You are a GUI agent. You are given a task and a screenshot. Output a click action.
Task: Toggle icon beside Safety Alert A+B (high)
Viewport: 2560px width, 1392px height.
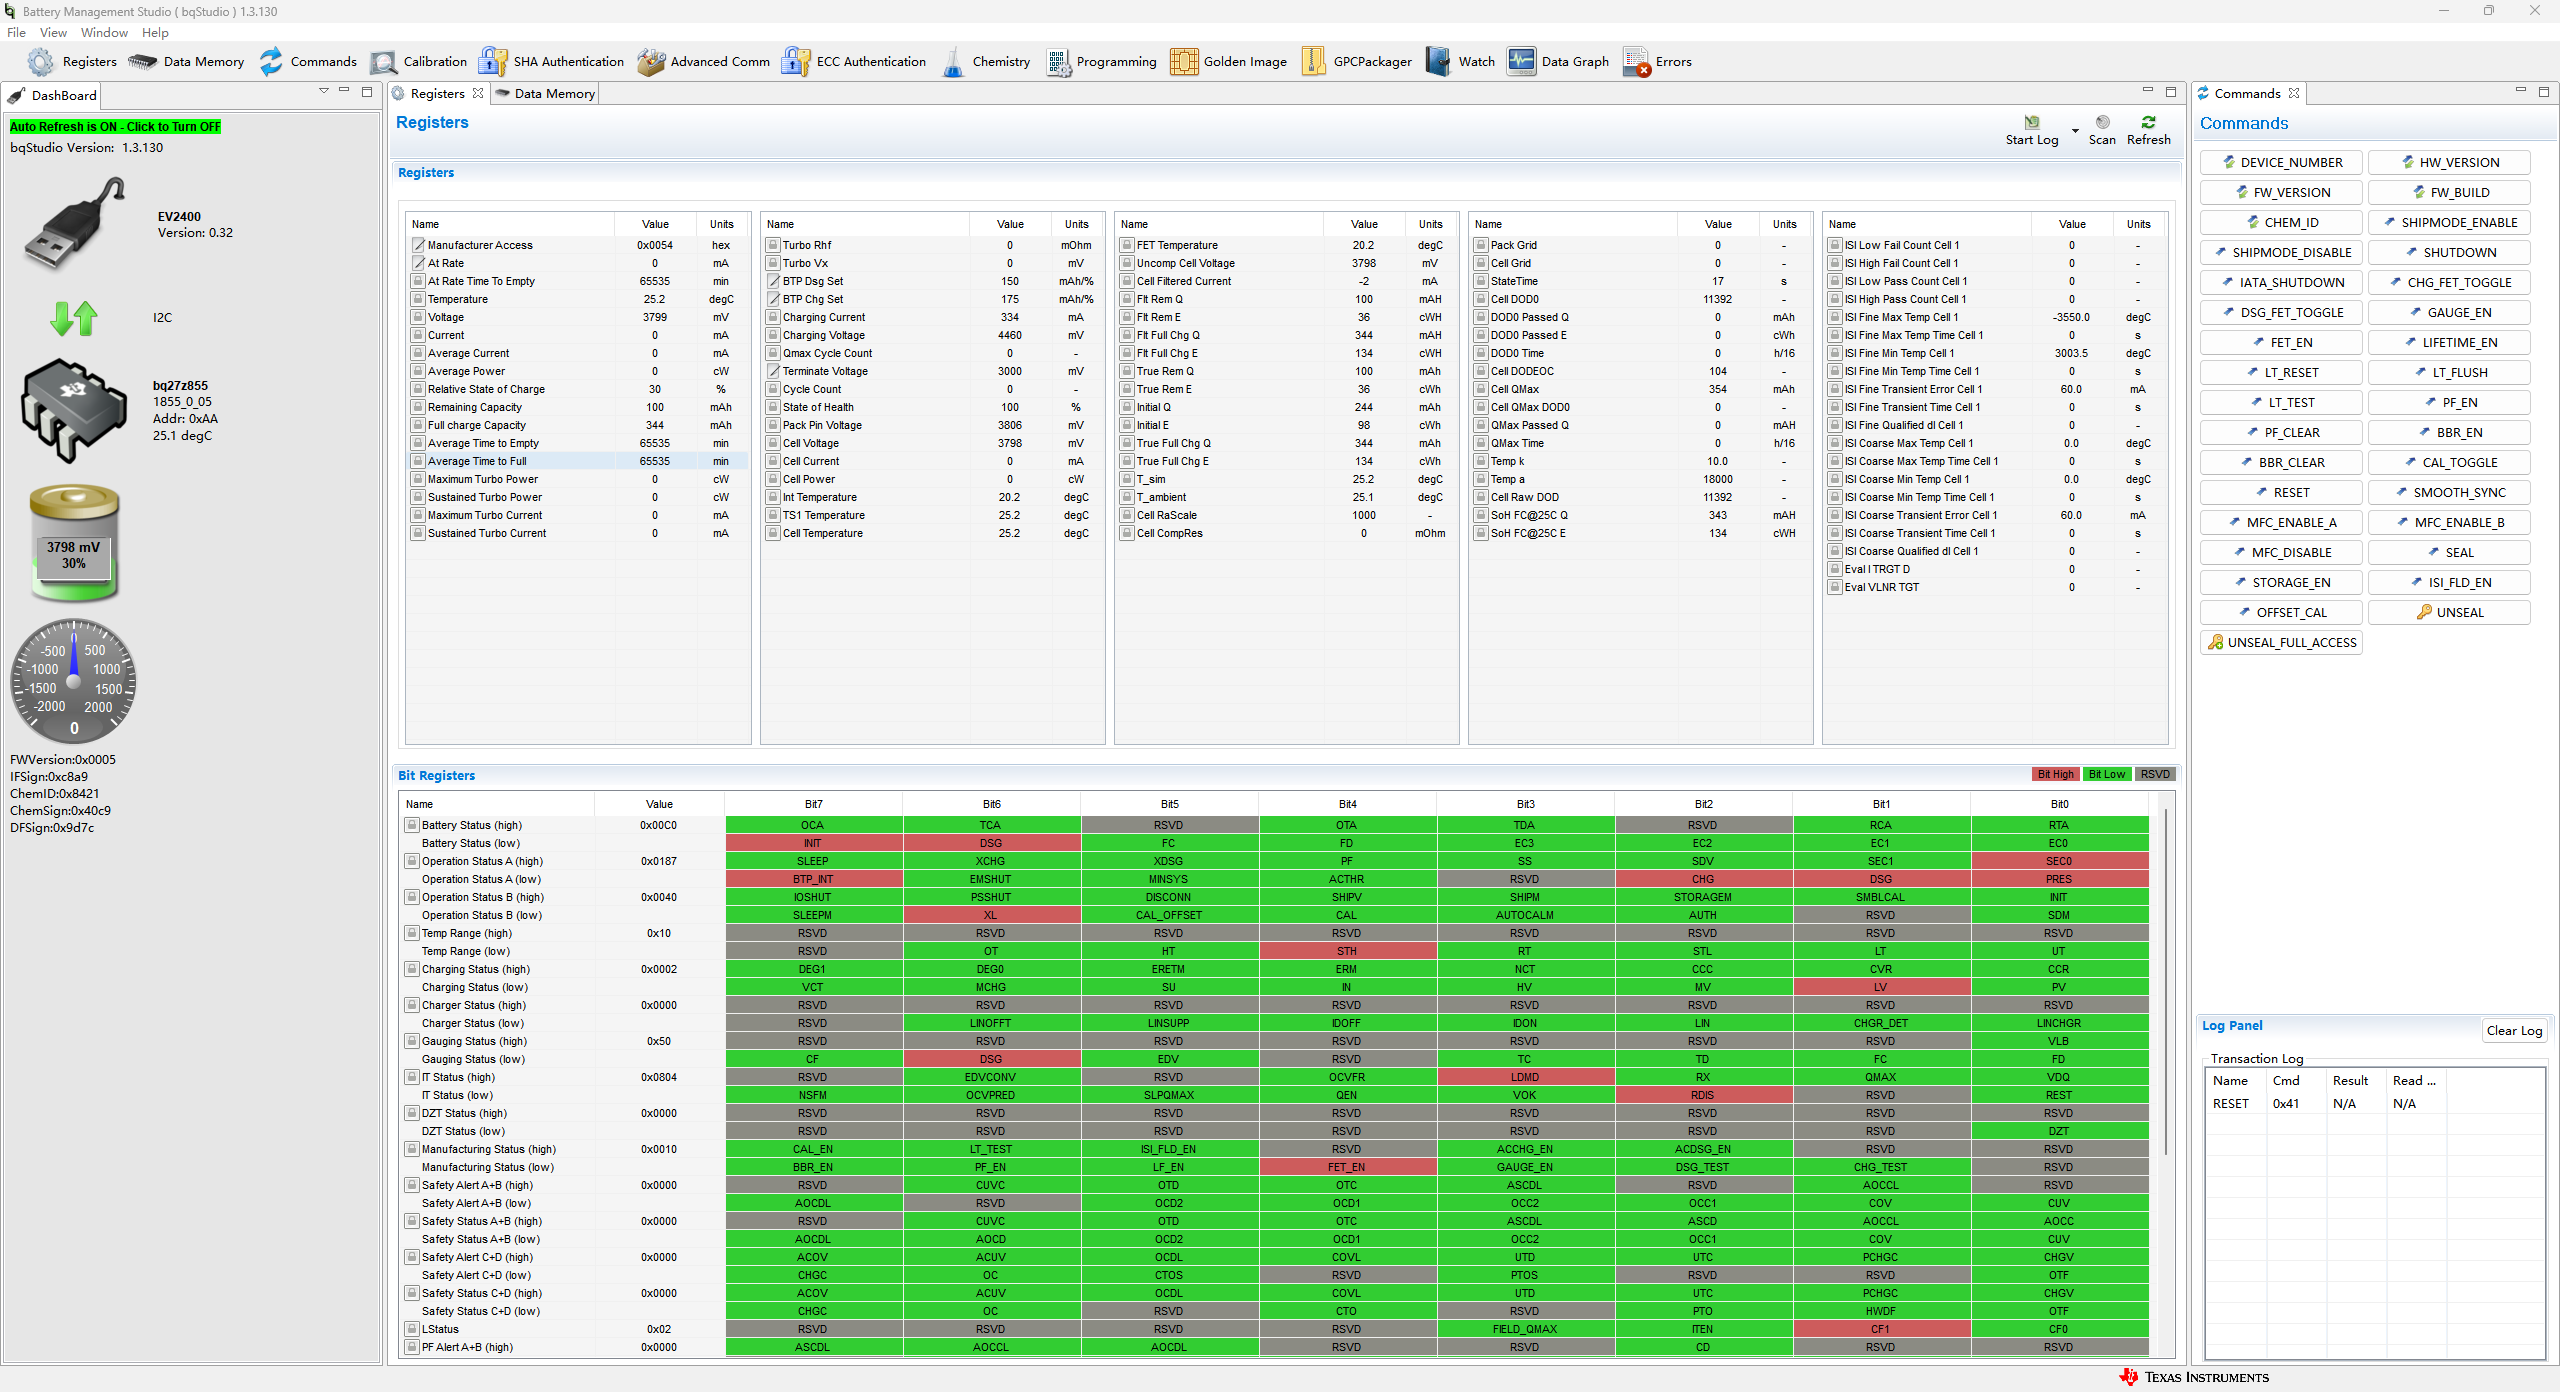(411, 1185)
